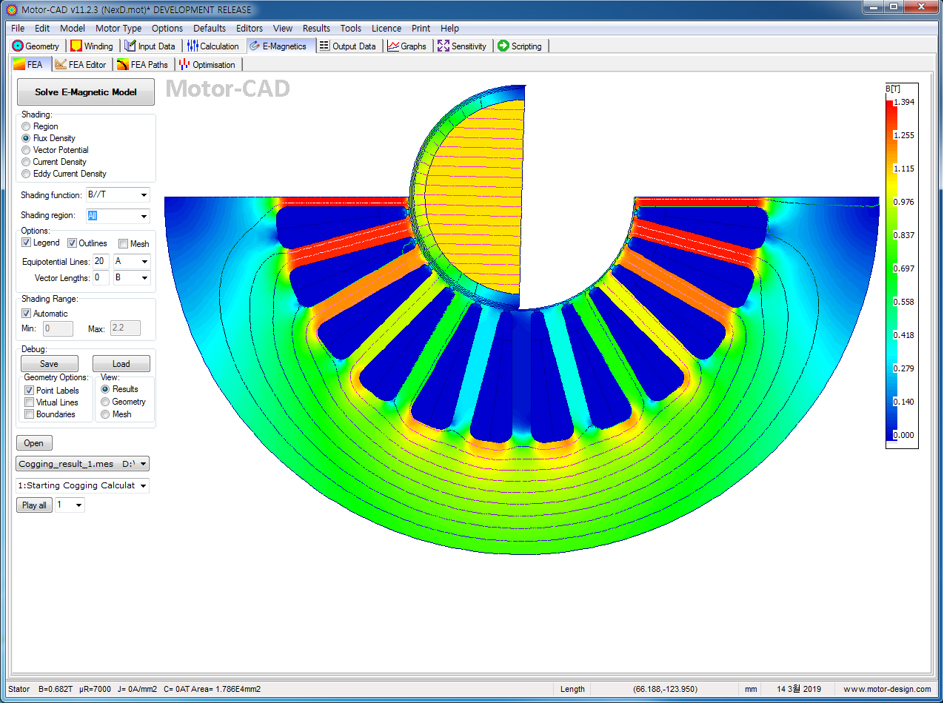Open the Calculation tab icon
This screenshot has height=703, width=943.
192,46
